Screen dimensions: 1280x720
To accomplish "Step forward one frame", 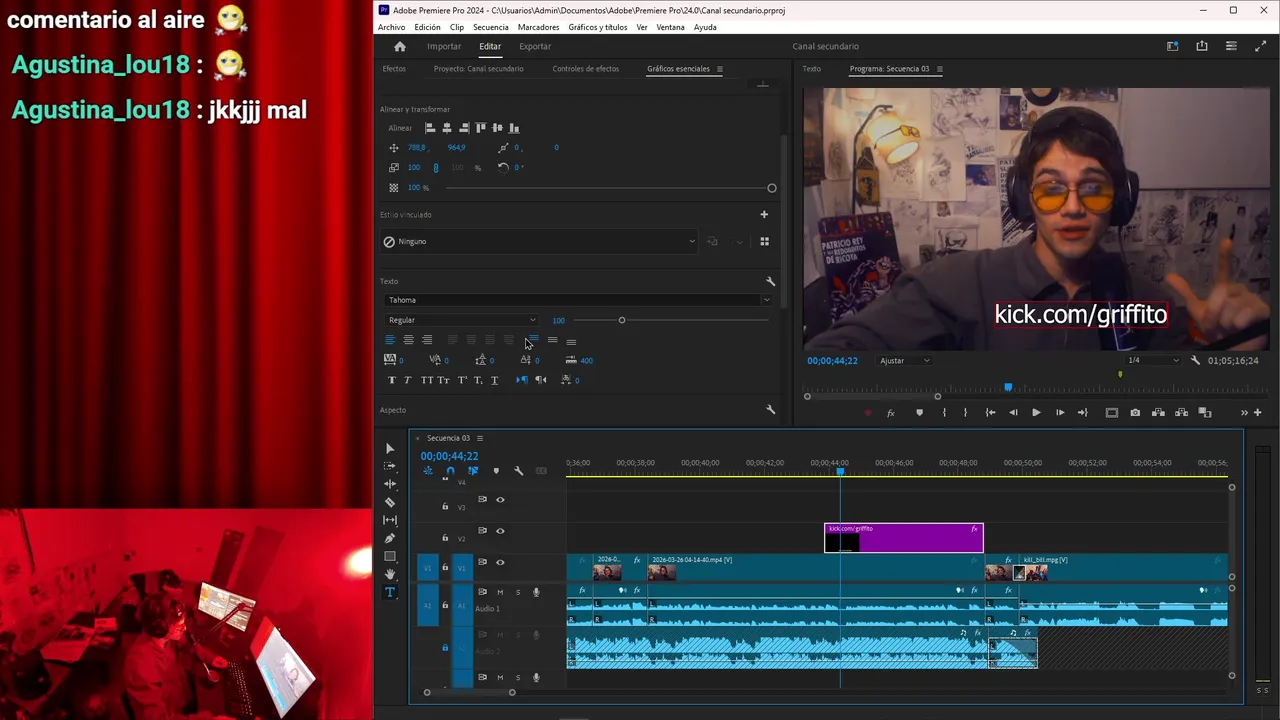I will tap(1059, 413).
